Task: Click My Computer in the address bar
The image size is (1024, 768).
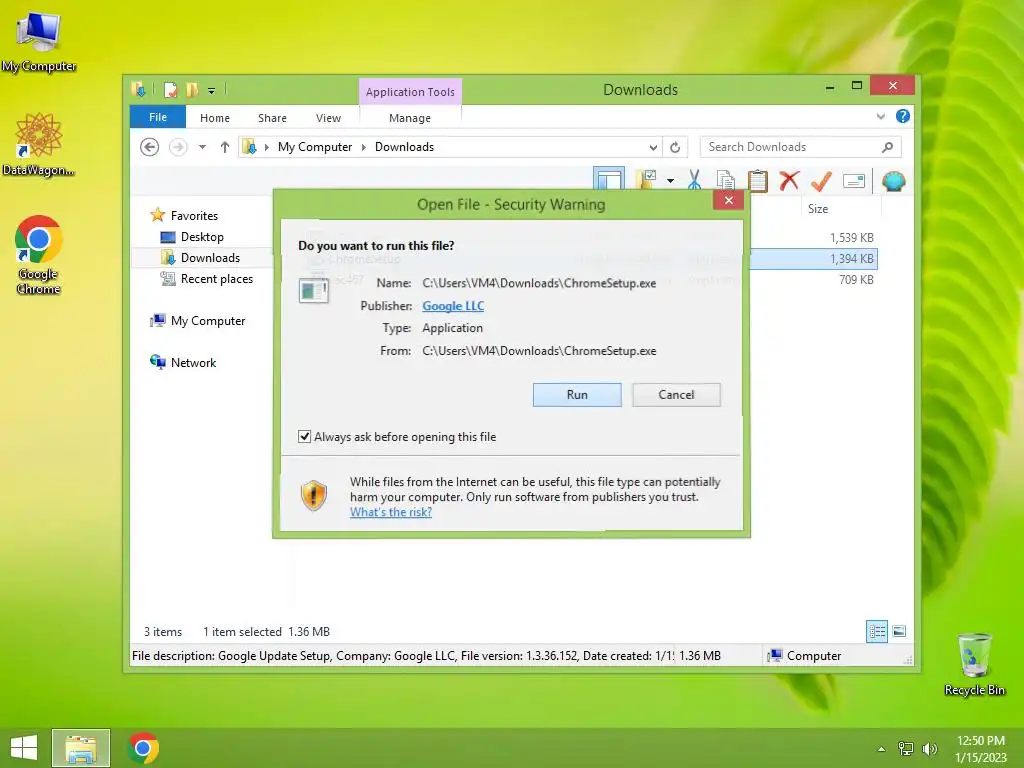Action: point(315,147)
